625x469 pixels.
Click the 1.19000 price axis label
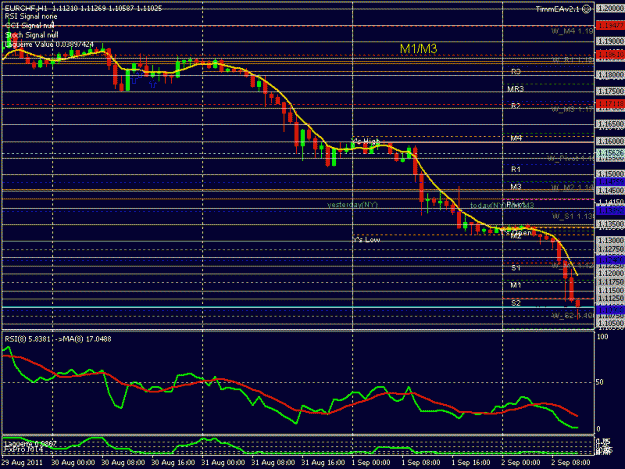coord(610,41)
